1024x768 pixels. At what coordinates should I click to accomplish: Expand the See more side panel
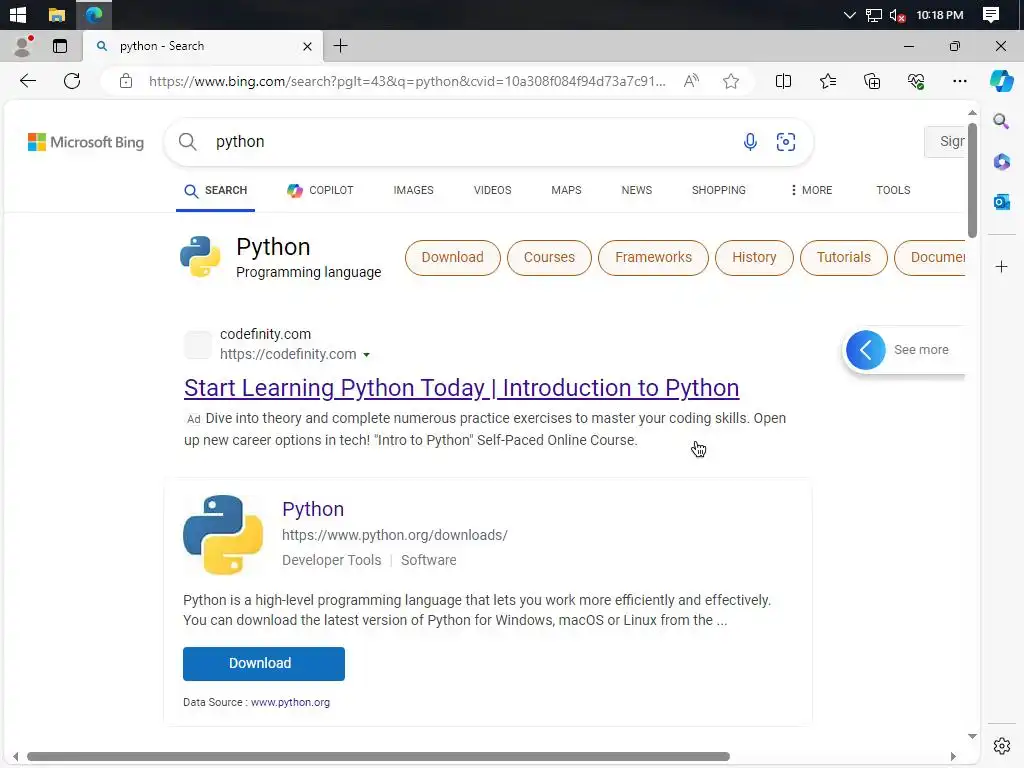coord(904,349)
